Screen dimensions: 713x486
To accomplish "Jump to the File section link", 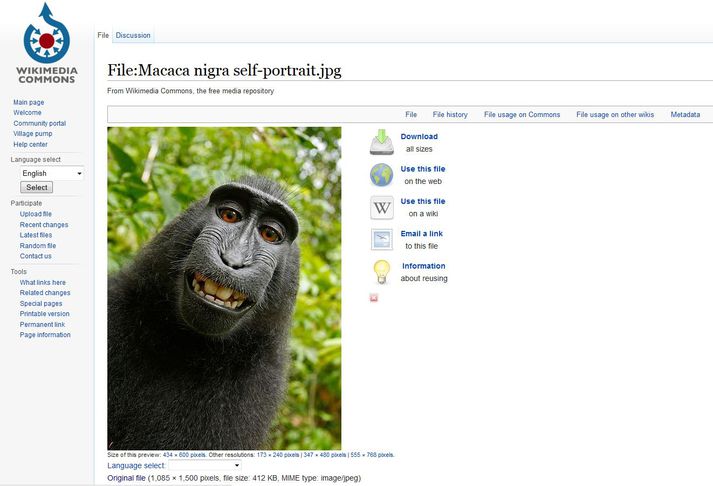I will coord(411,115).
